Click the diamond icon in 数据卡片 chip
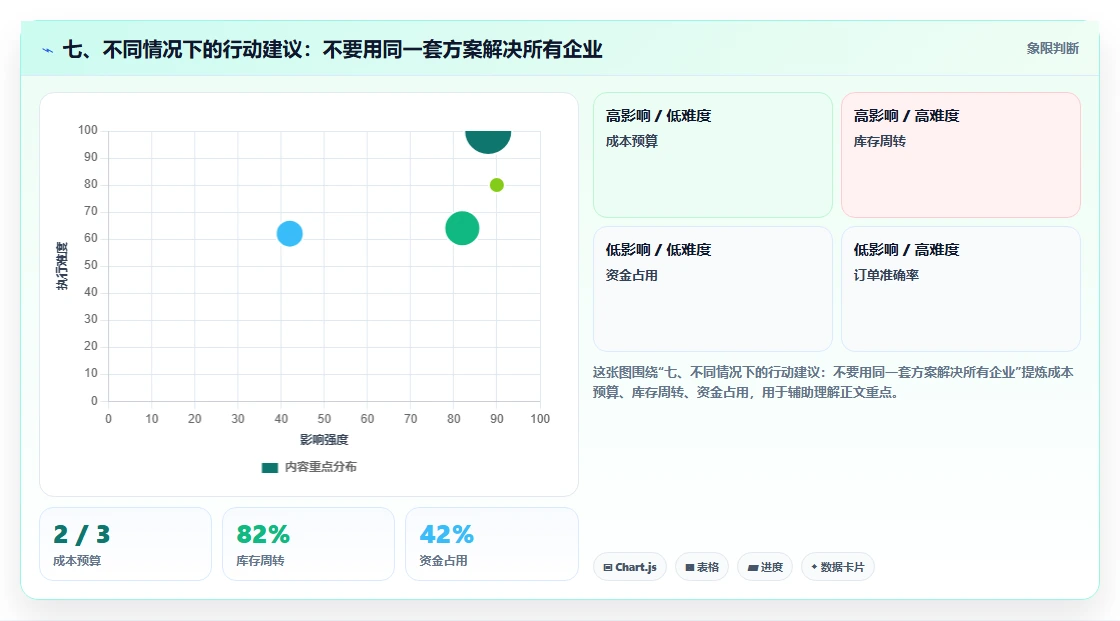 814,567
